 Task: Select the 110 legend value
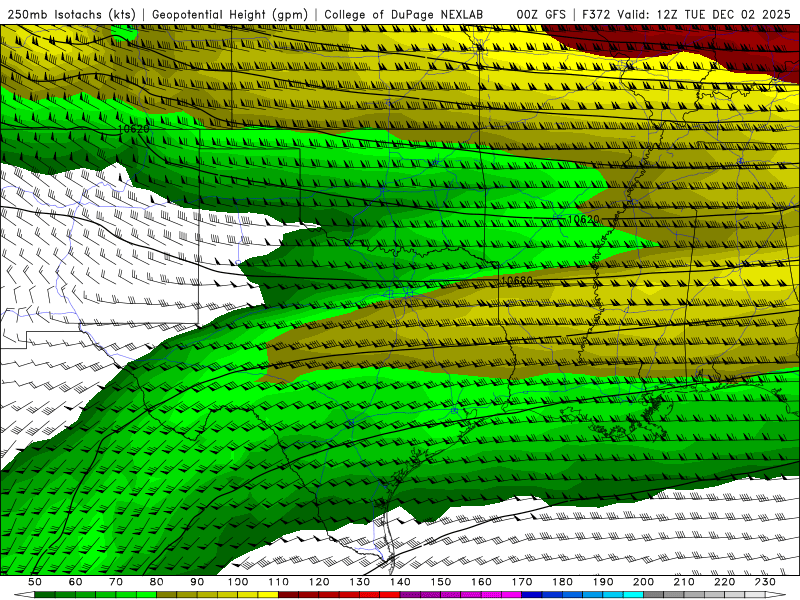point(279,582)
